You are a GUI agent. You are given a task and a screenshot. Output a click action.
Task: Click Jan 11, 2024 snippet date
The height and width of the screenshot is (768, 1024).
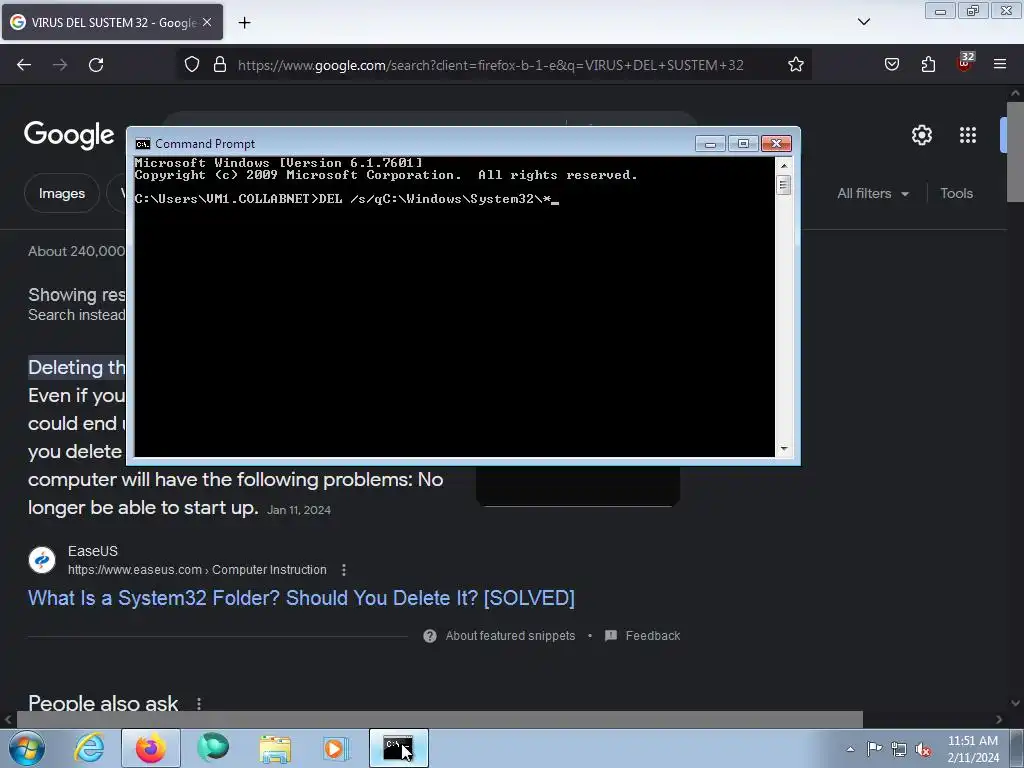click(x=298, y=510)
